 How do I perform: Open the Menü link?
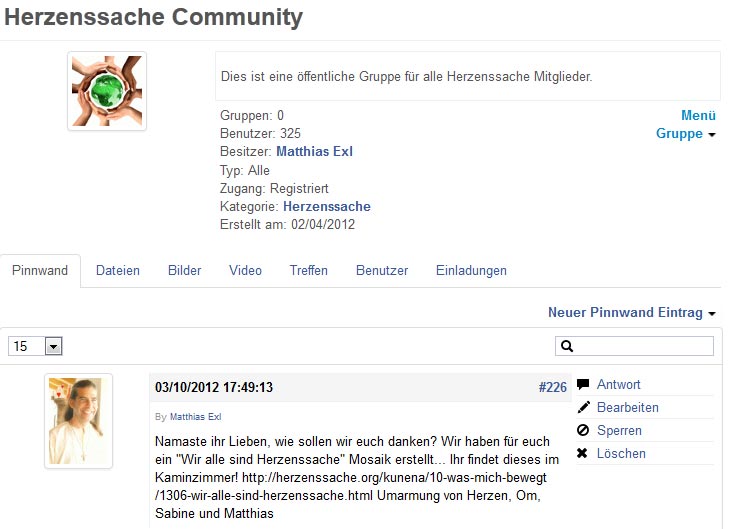tap(698, 115)
